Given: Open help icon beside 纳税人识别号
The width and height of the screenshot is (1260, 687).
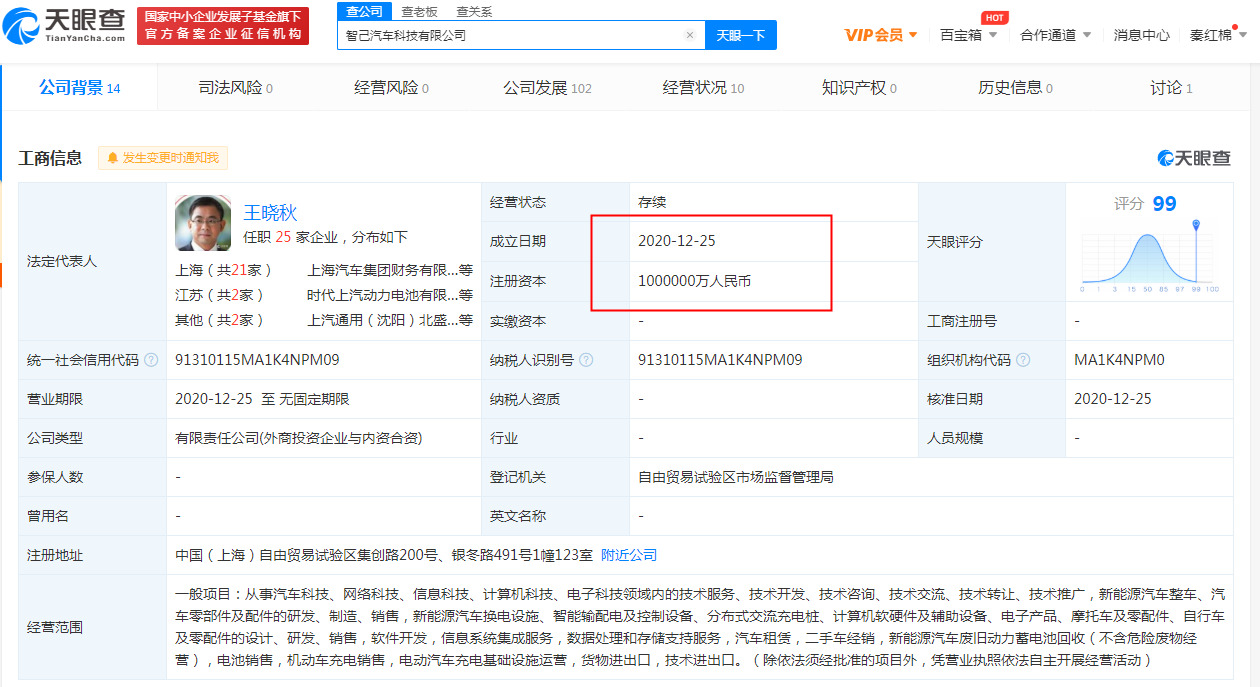Looking at the screenshot, I should (586, 360).
